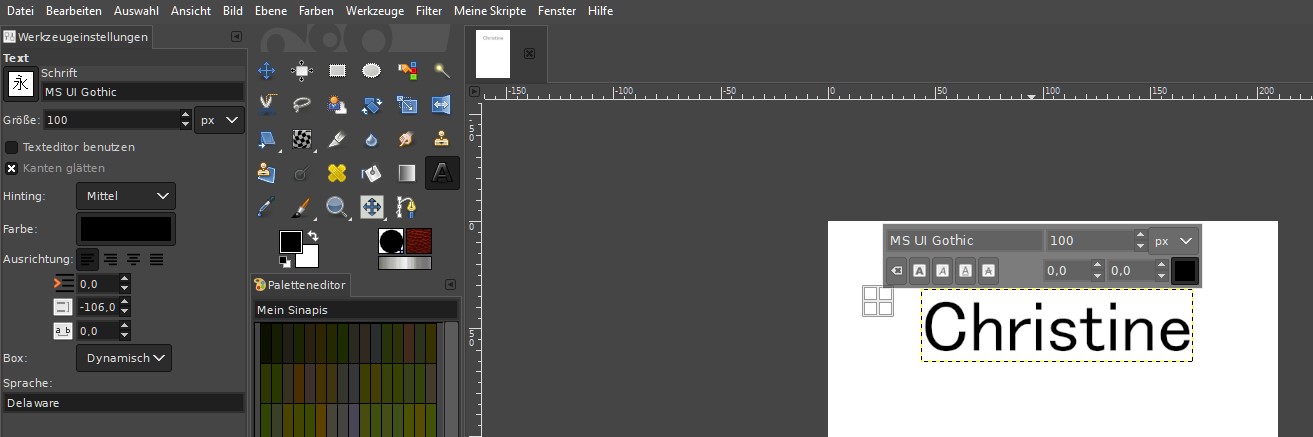This screenshot has height=437, width=1313.
Task: Select the Gradient fill tool
Action: 406,173
